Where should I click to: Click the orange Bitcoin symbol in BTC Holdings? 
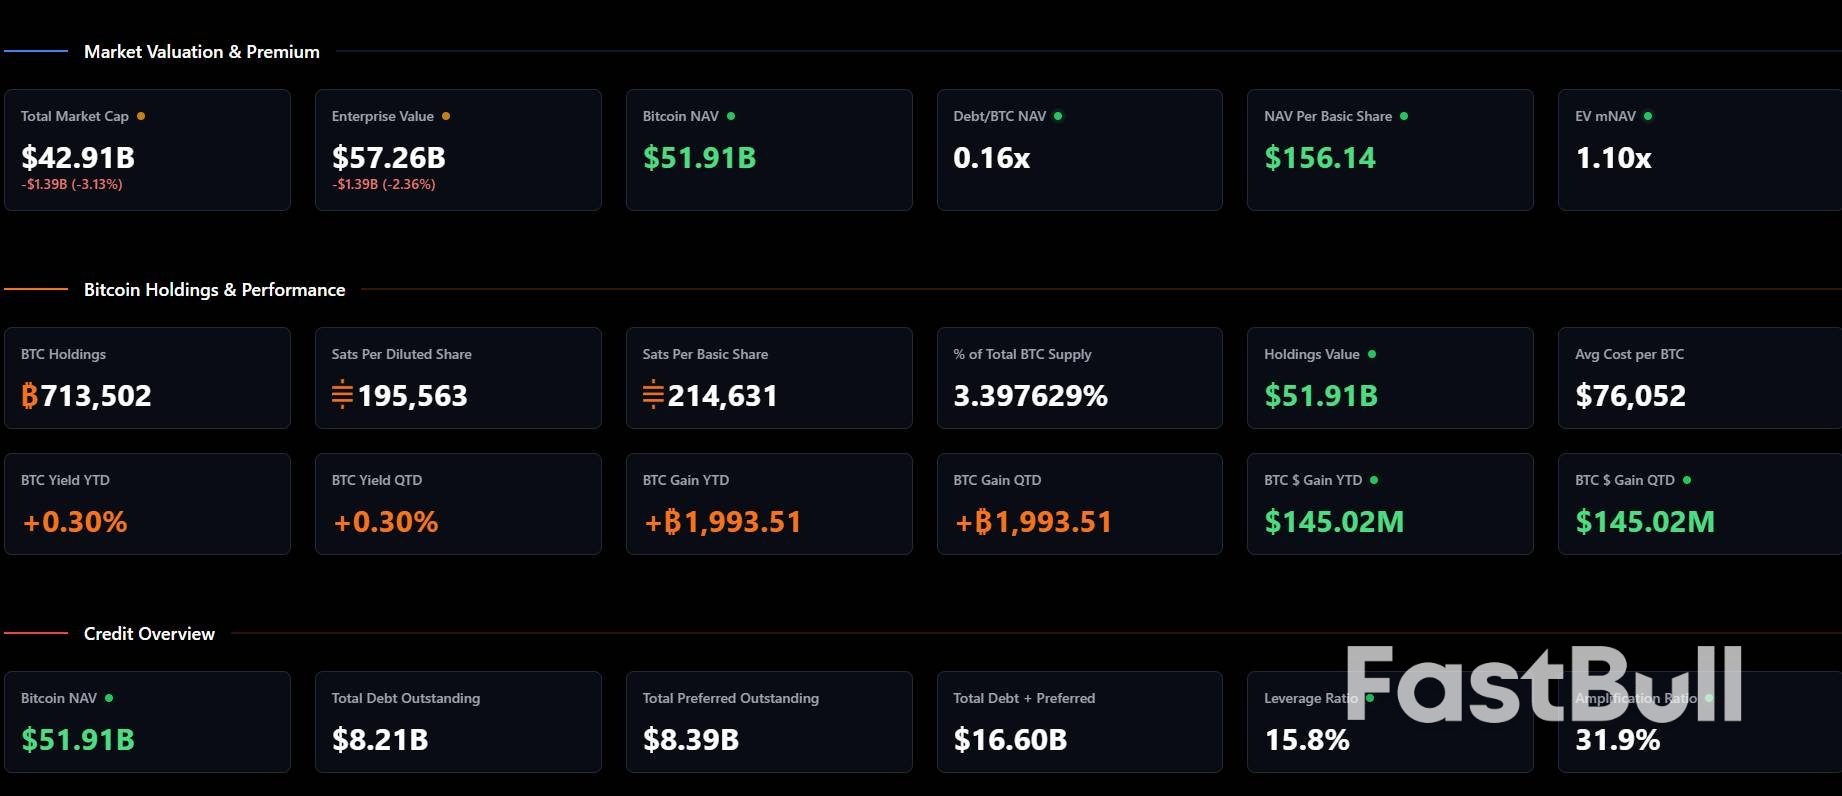(x=30, y=396)
